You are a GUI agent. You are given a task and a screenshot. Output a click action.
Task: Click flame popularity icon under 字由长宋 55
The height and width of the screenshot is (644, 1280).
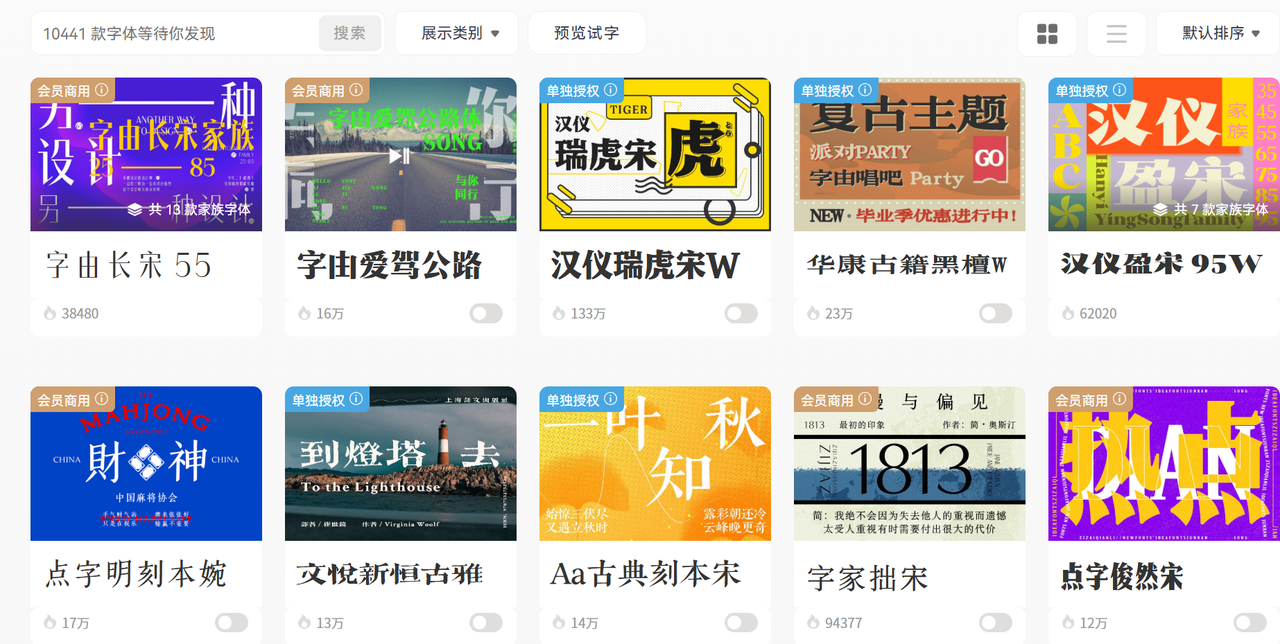50,313
